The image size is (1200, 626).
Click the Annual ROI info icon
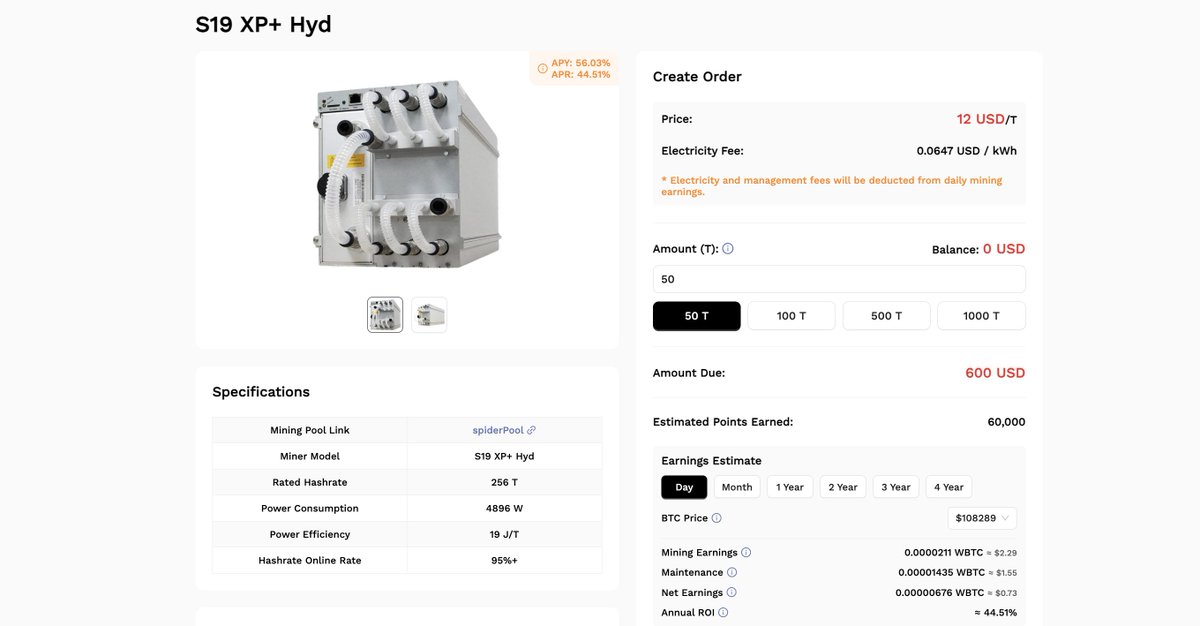tap(723, 612)
